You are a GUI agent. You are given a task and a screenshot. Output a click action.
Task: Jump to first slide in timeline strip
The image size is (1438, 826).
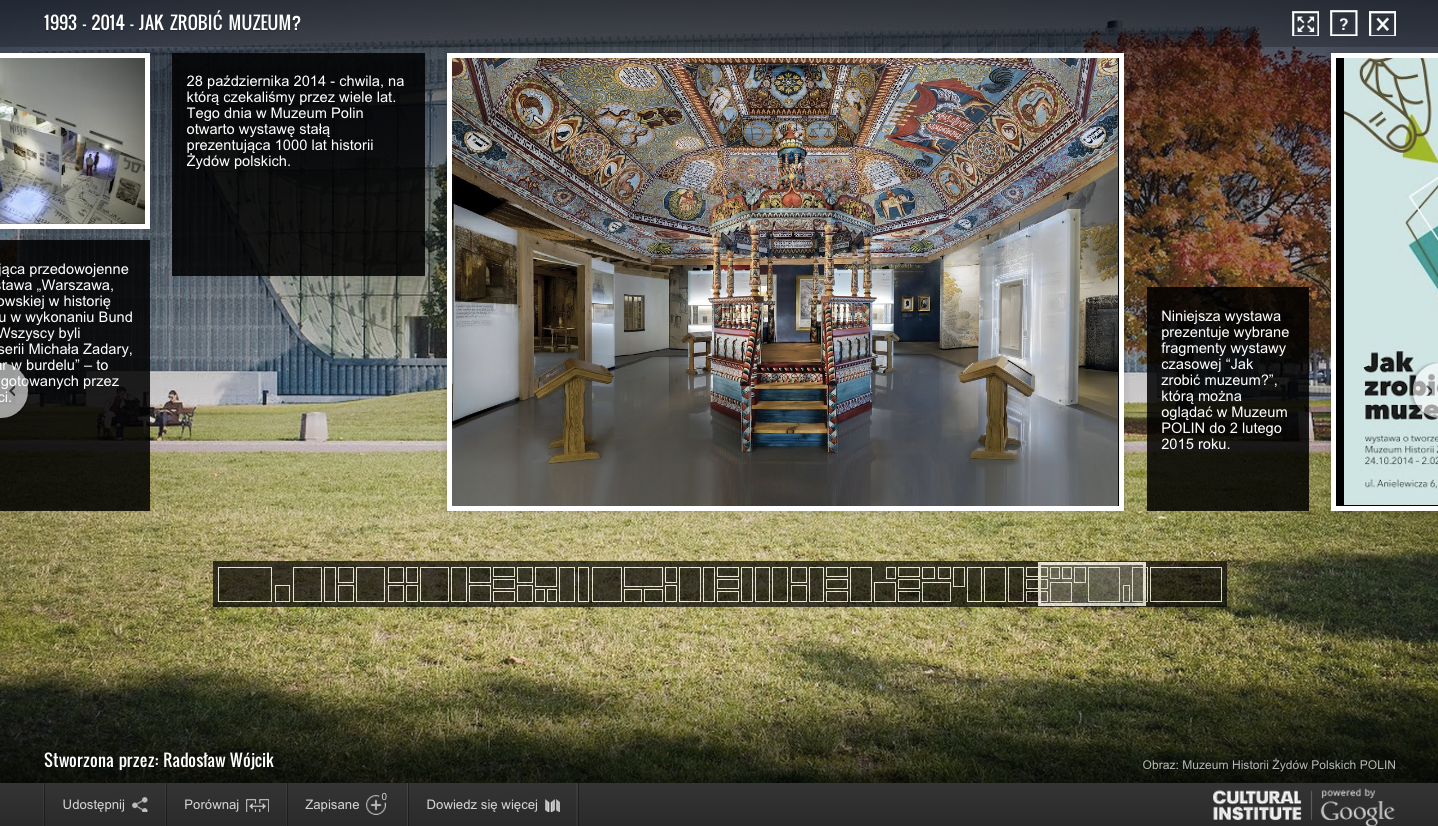245,584
